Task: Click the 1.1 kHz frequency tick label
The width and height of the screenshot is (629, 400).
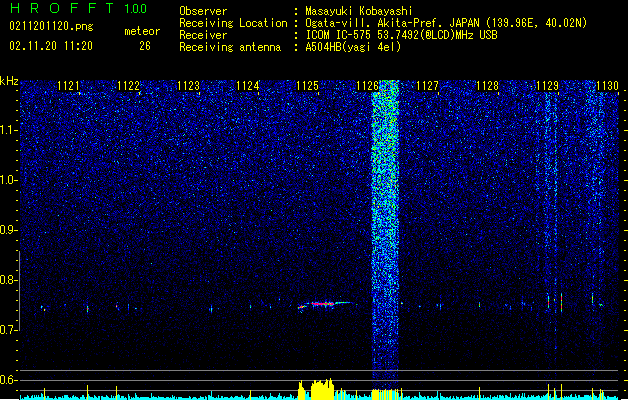Action: 8,130
